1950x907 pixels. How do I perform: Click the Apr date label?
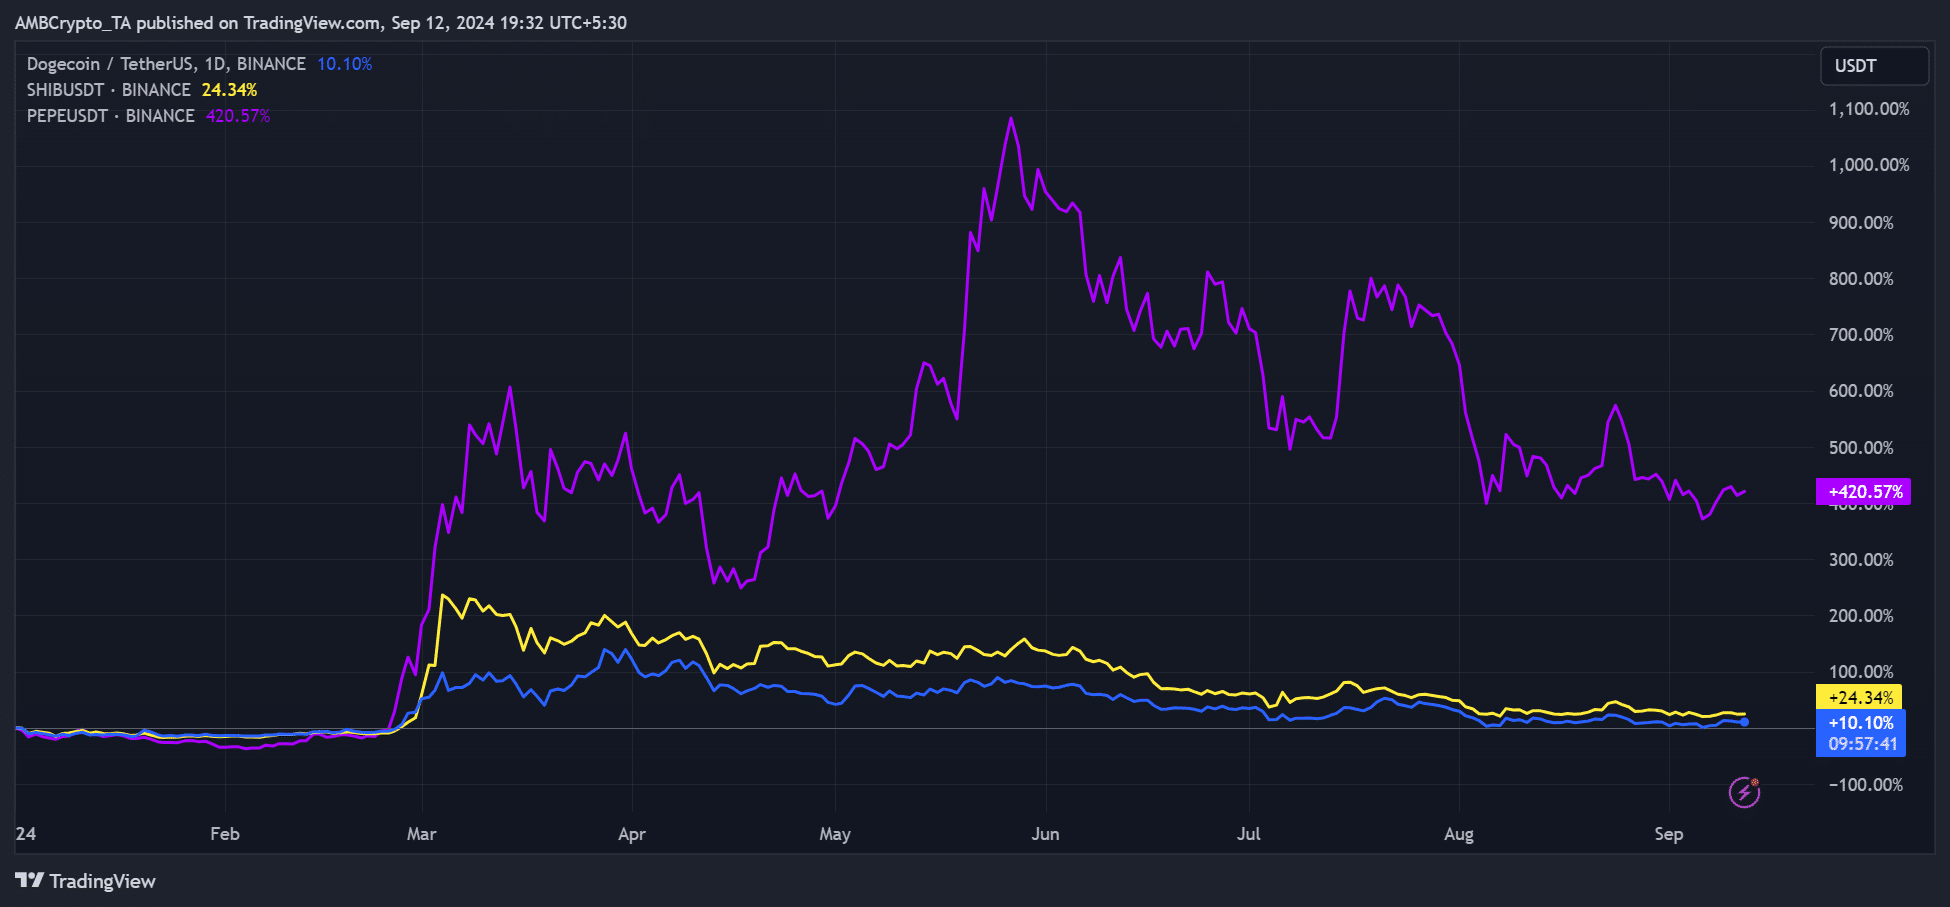(x=632, y=833)
